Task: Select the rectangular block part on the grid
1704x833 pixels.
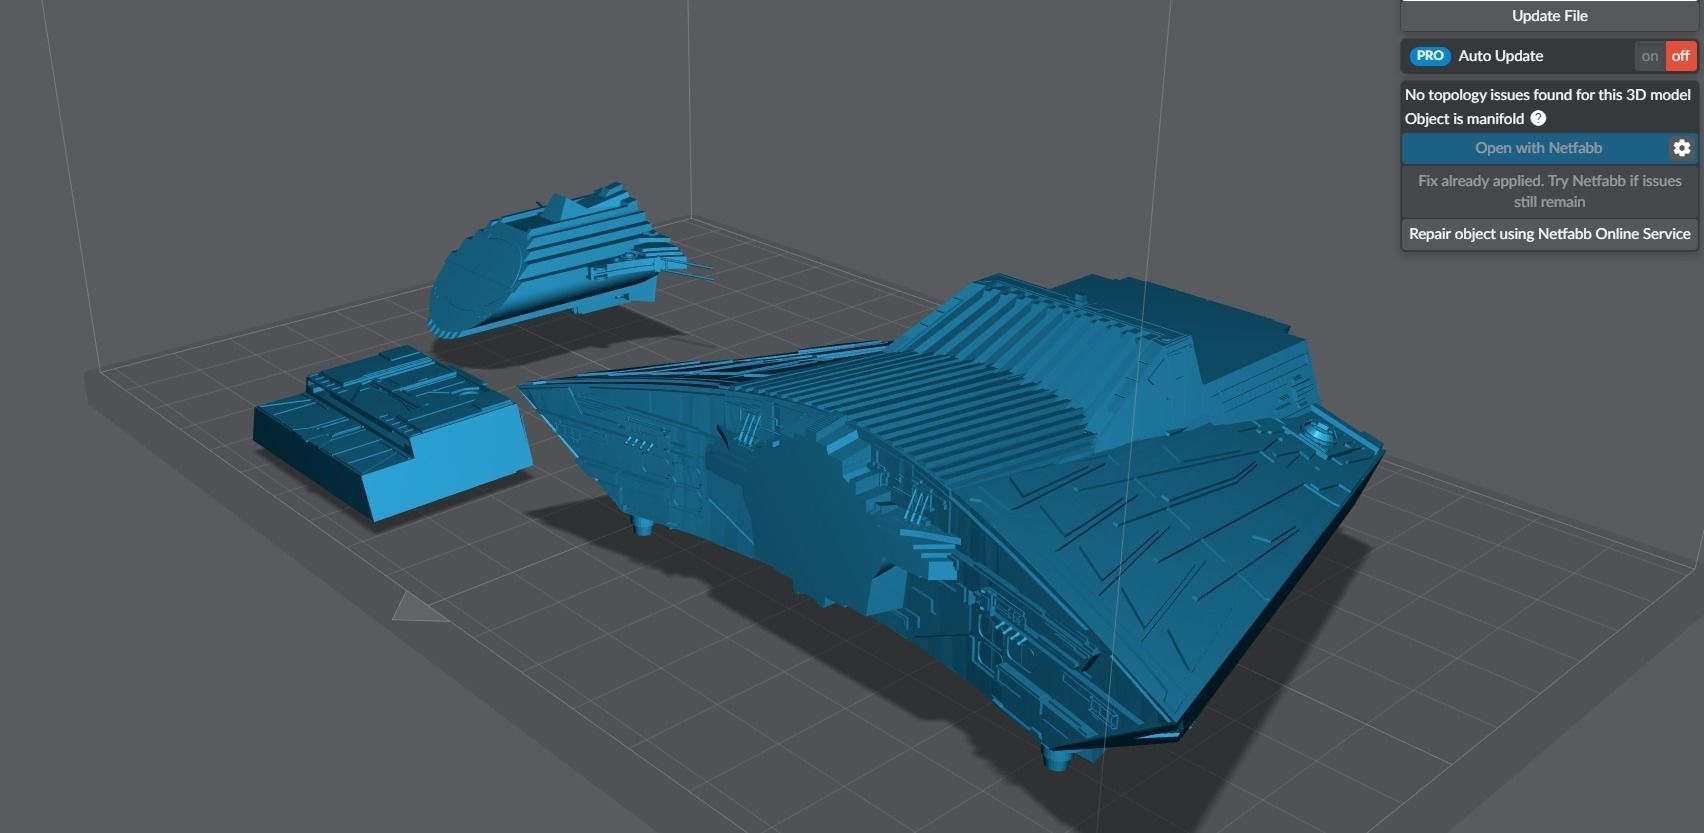Action: [x=392, y=432]
